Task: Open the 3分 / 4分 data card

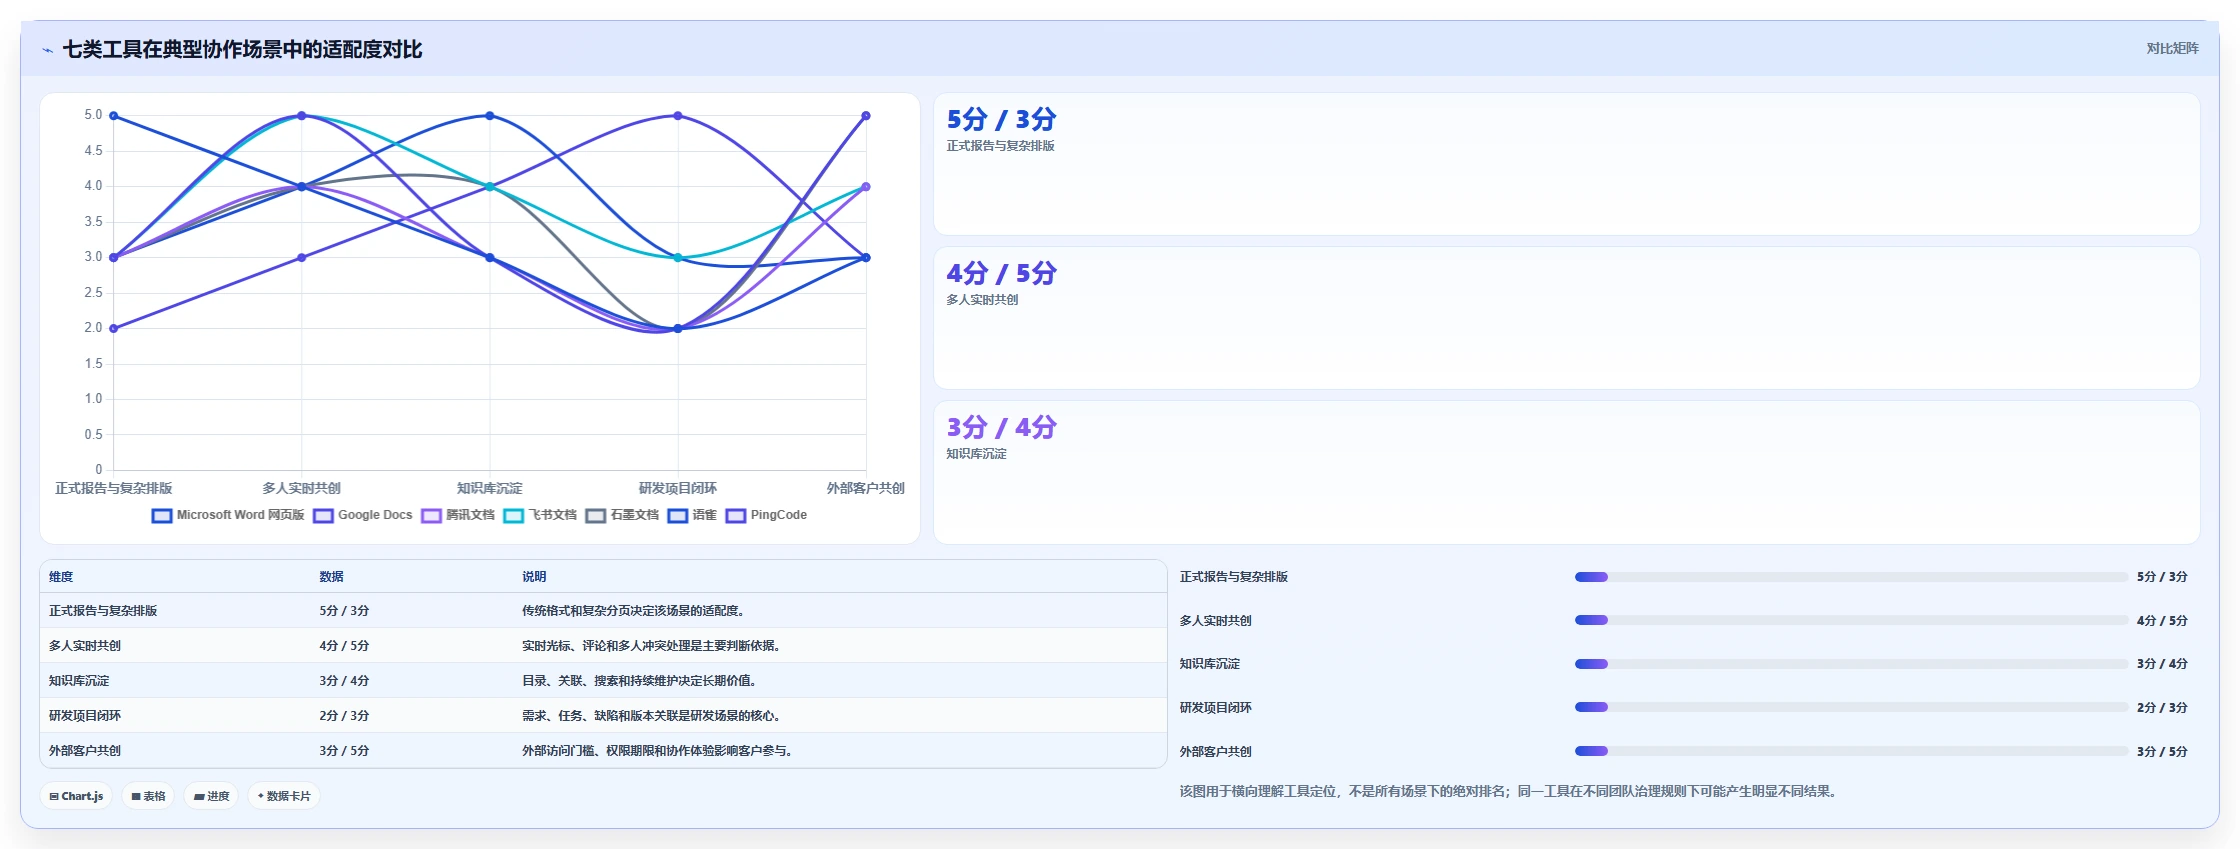Action: point(1566,472)
